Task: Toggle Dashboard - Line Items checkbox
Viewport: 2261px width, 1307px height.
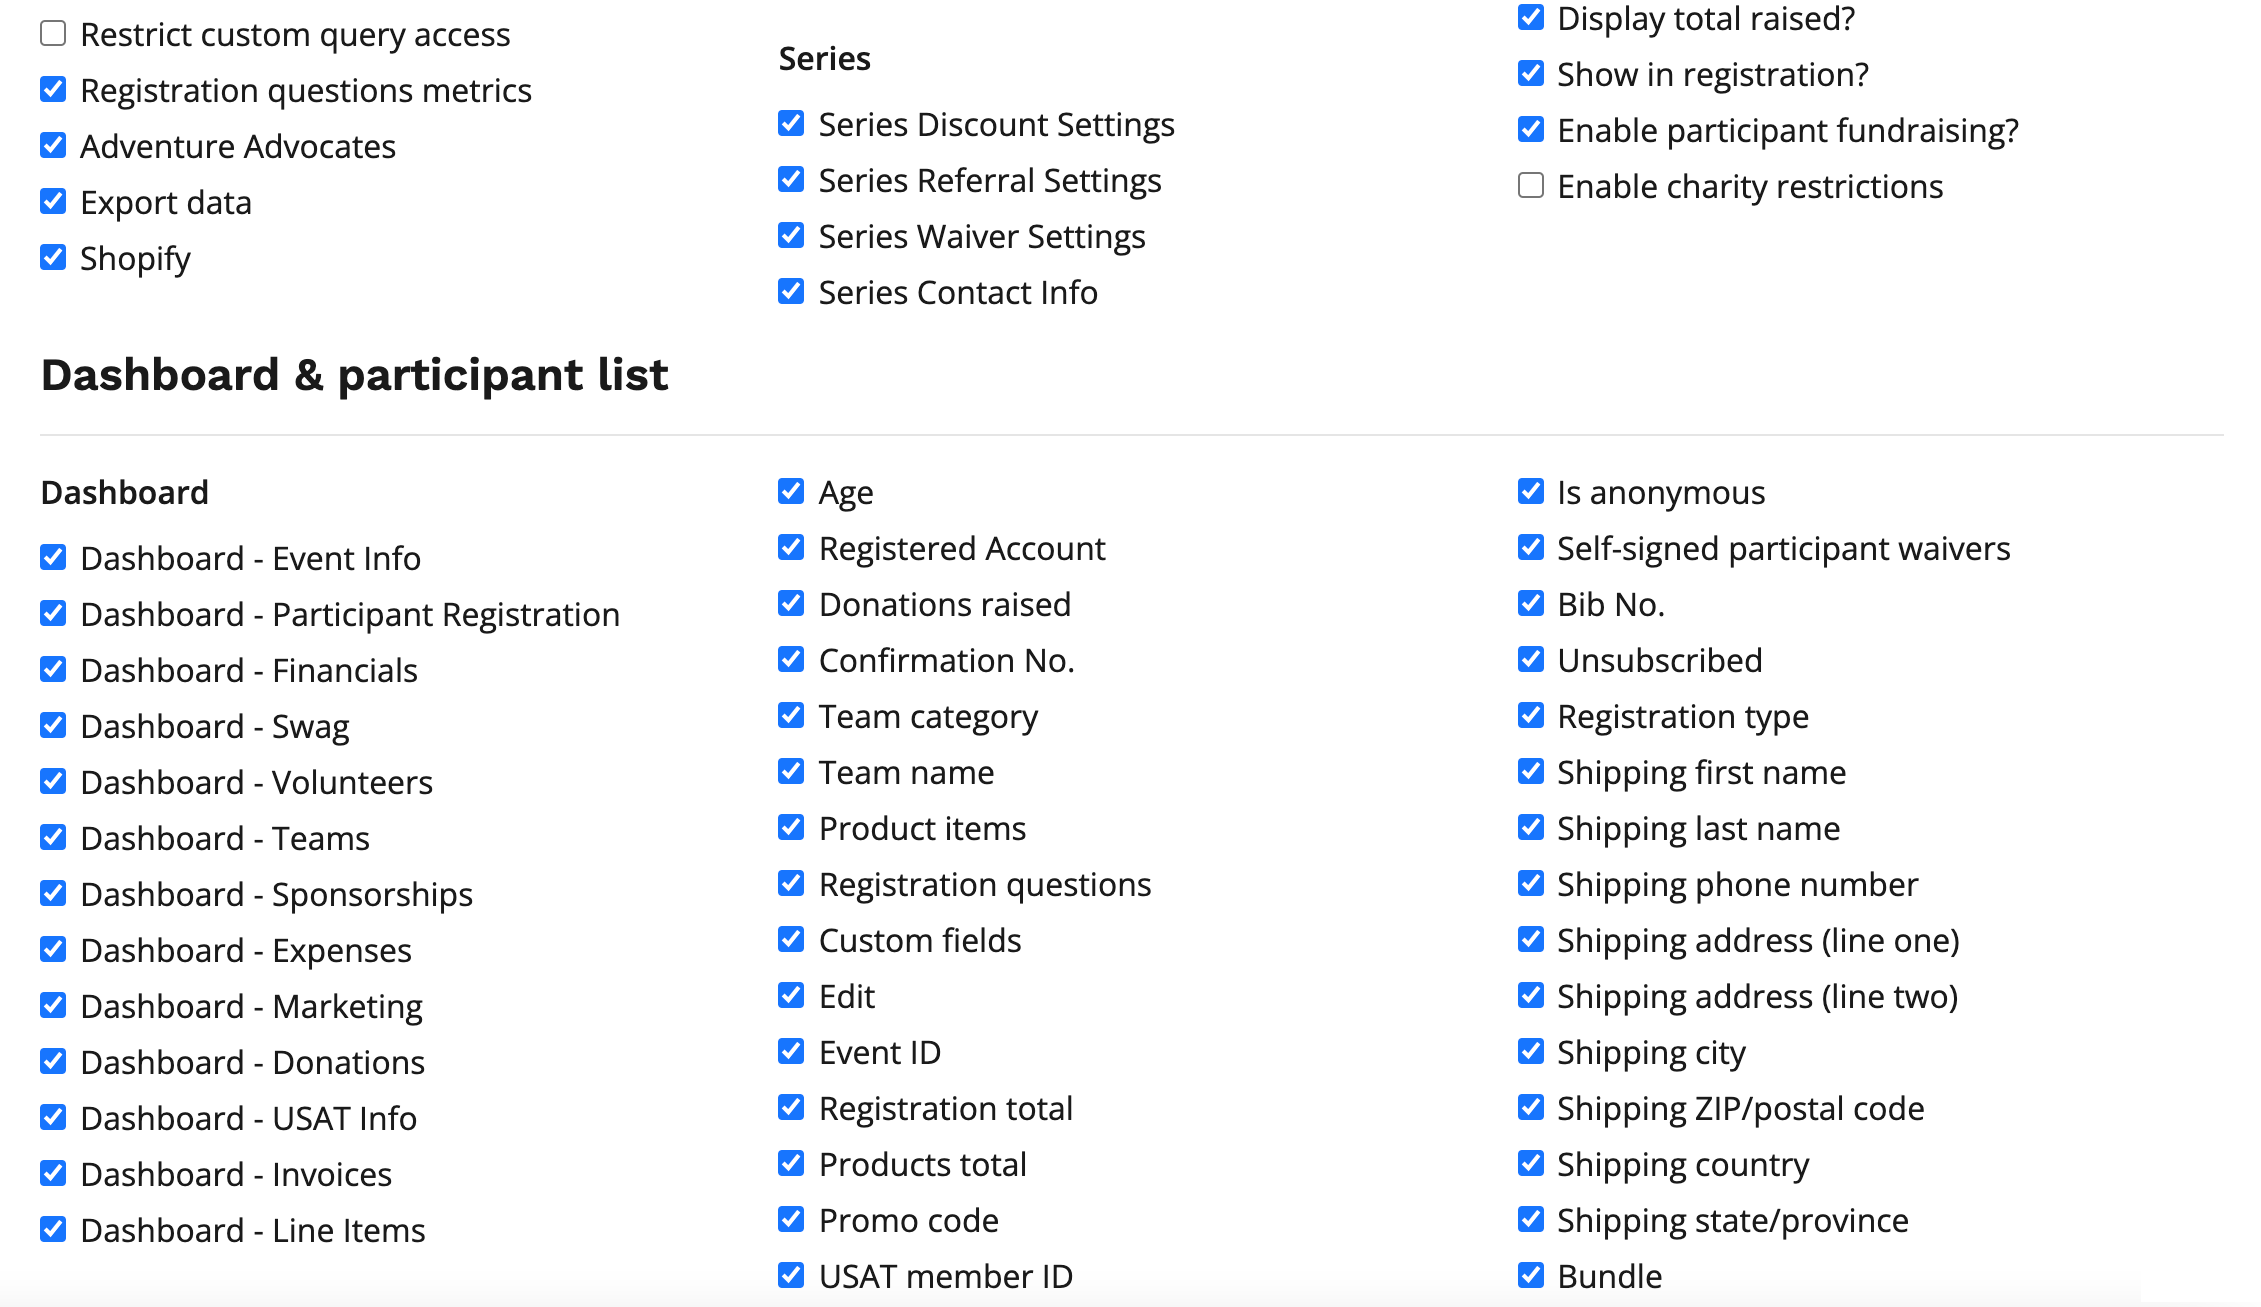Action: 53,1230
